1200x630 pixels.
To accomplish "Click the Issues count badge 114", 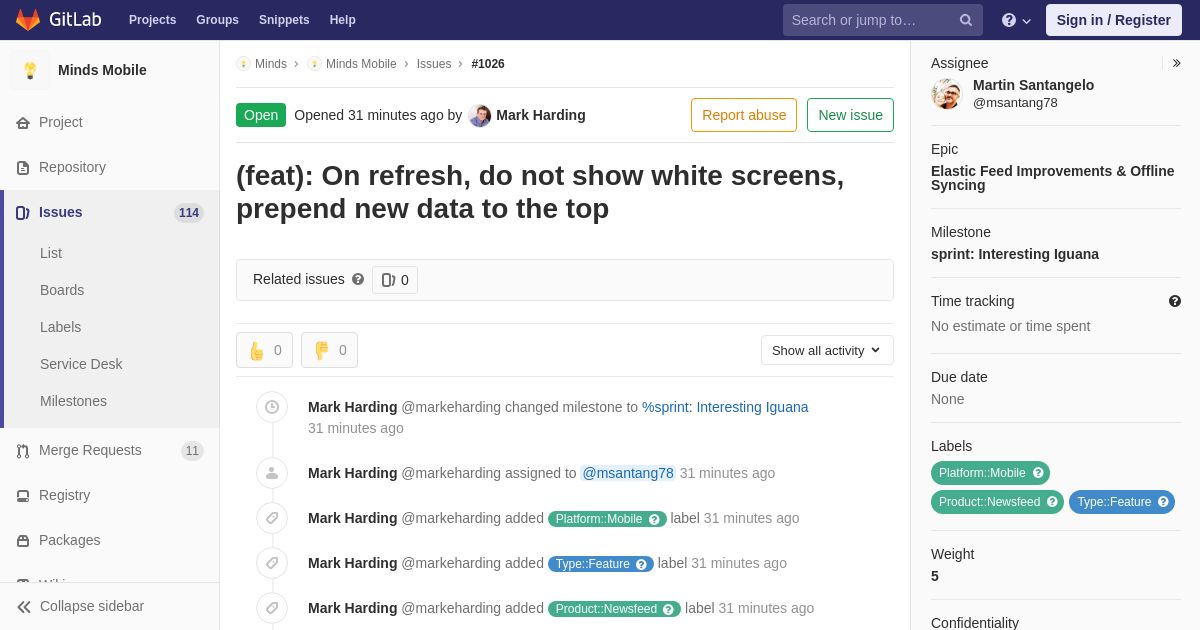I will (x=189, y=213).
